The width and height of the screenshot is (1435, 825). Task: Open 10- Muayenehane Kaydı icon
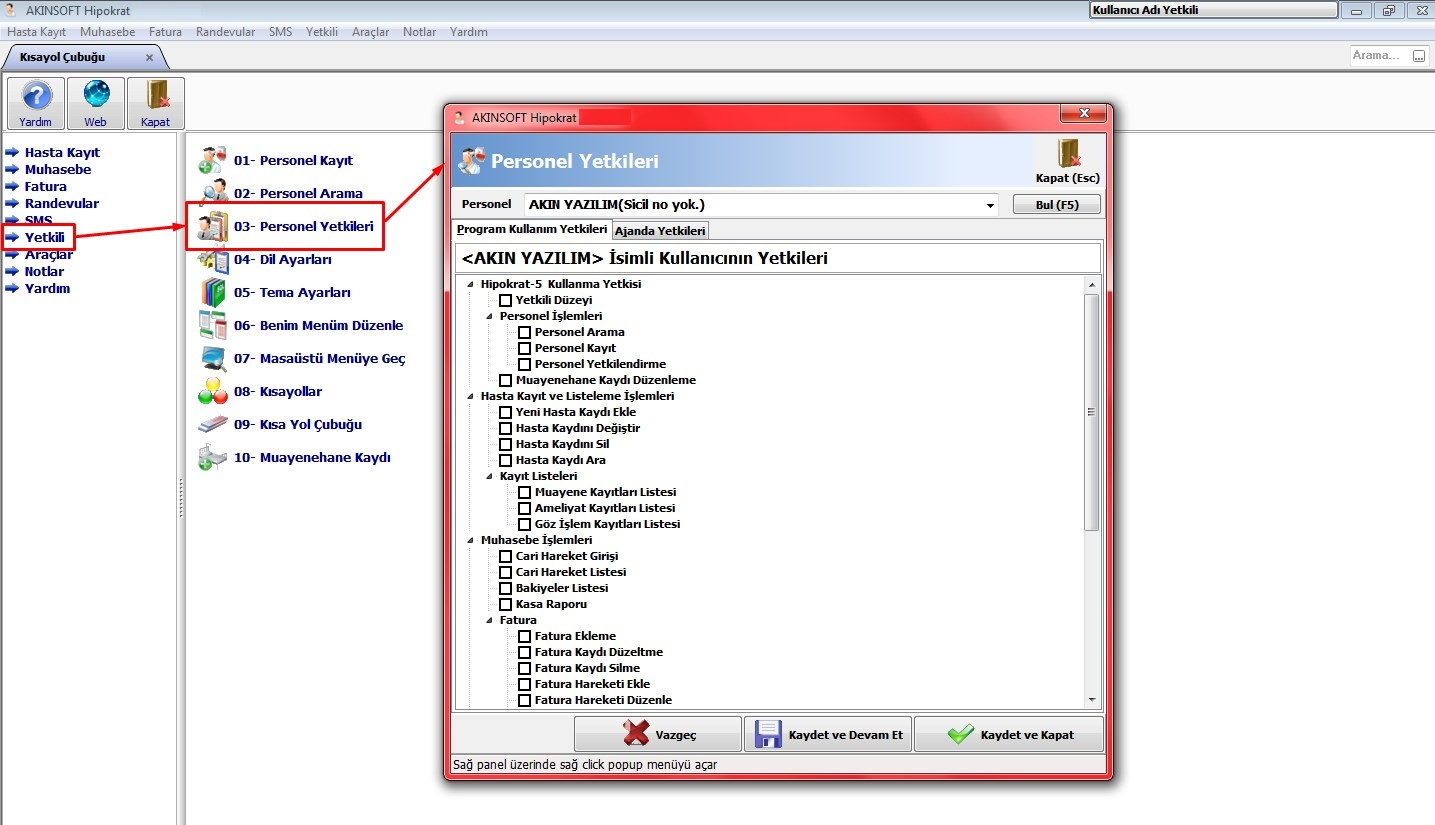click(213, 458)
